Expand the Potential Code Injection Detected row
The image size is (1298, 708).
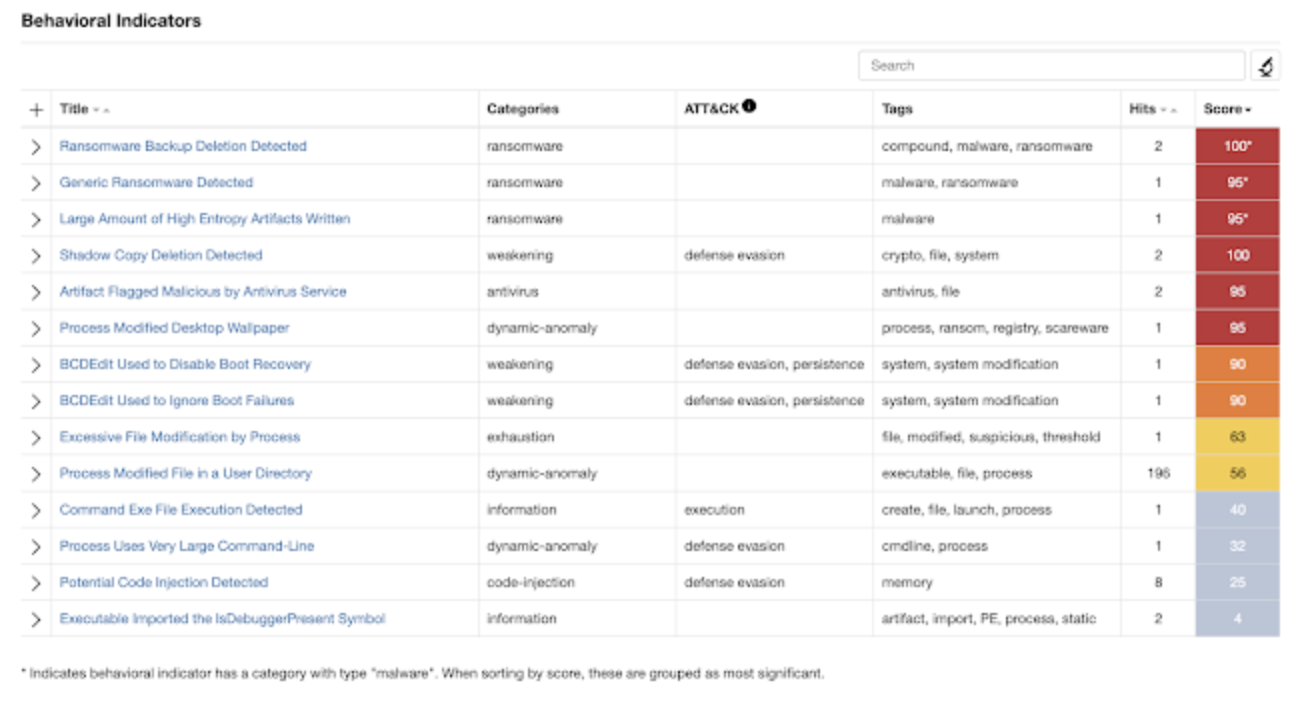[x=36, y=583]
